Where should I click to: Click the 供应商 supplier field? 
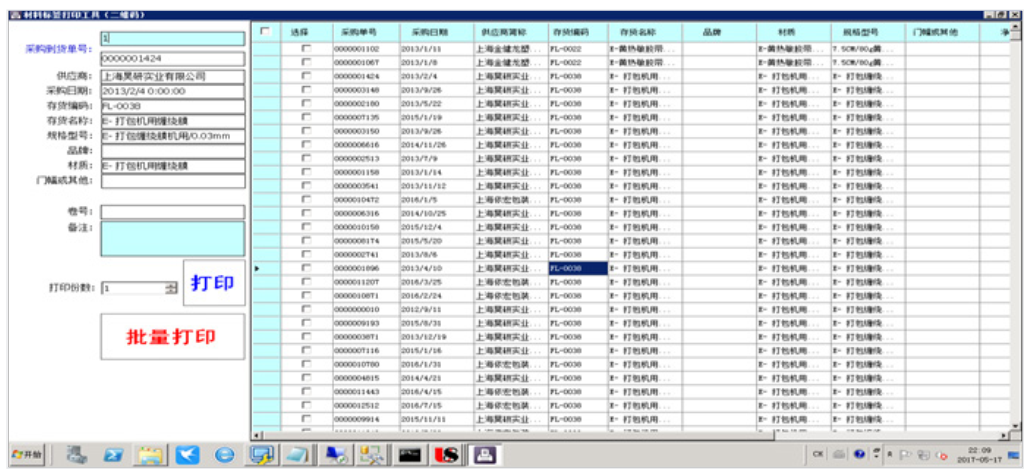[172, 77]
